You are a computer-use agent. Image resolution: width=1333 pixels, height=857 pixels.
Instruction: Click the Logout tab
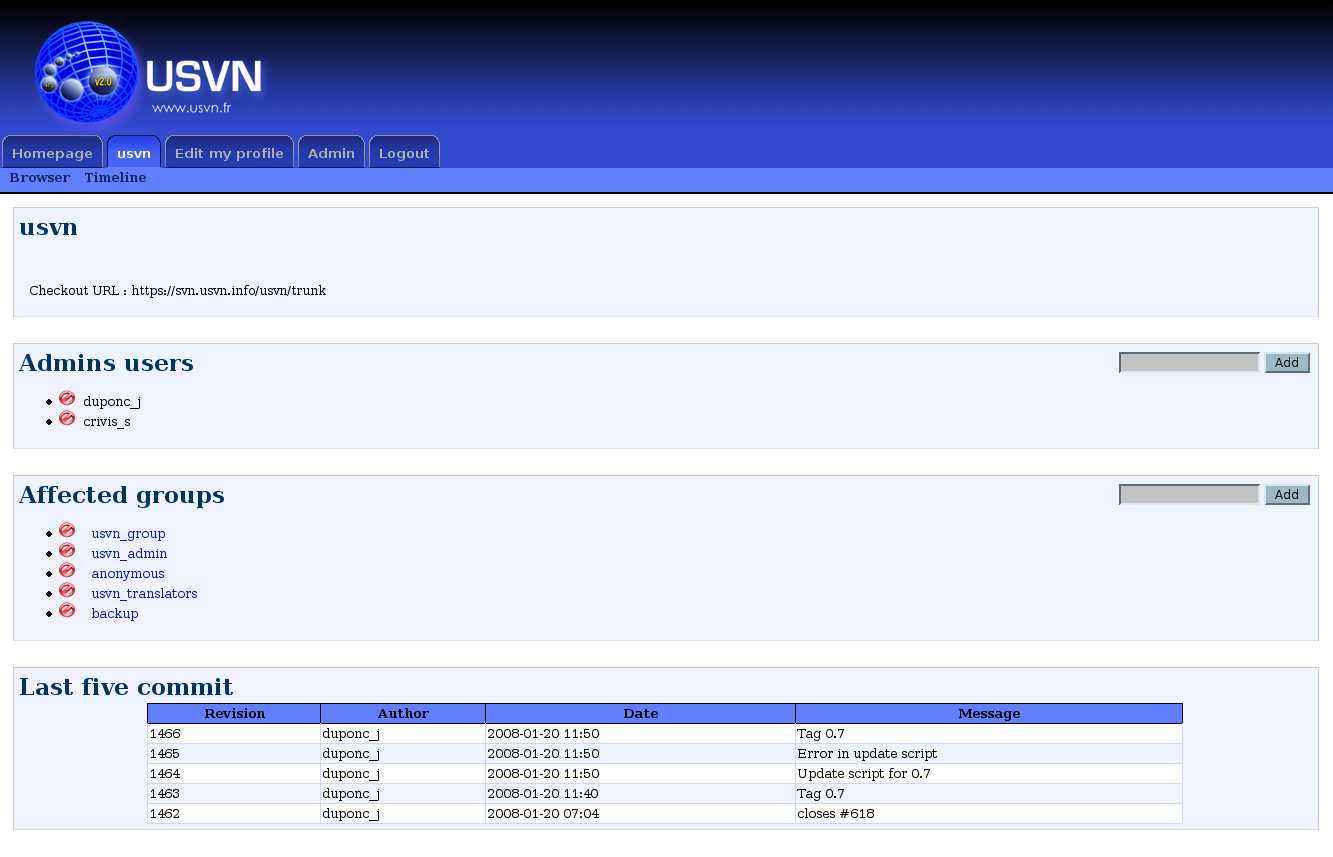coord(404,153)
